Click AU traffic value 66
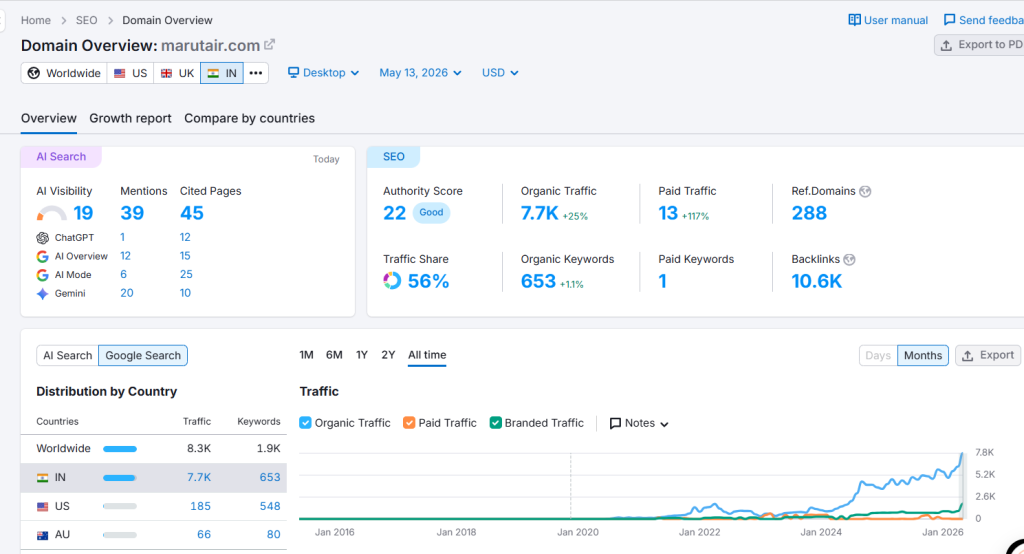The width and height of the screenshot is (1024, 554). click(204, 534)
